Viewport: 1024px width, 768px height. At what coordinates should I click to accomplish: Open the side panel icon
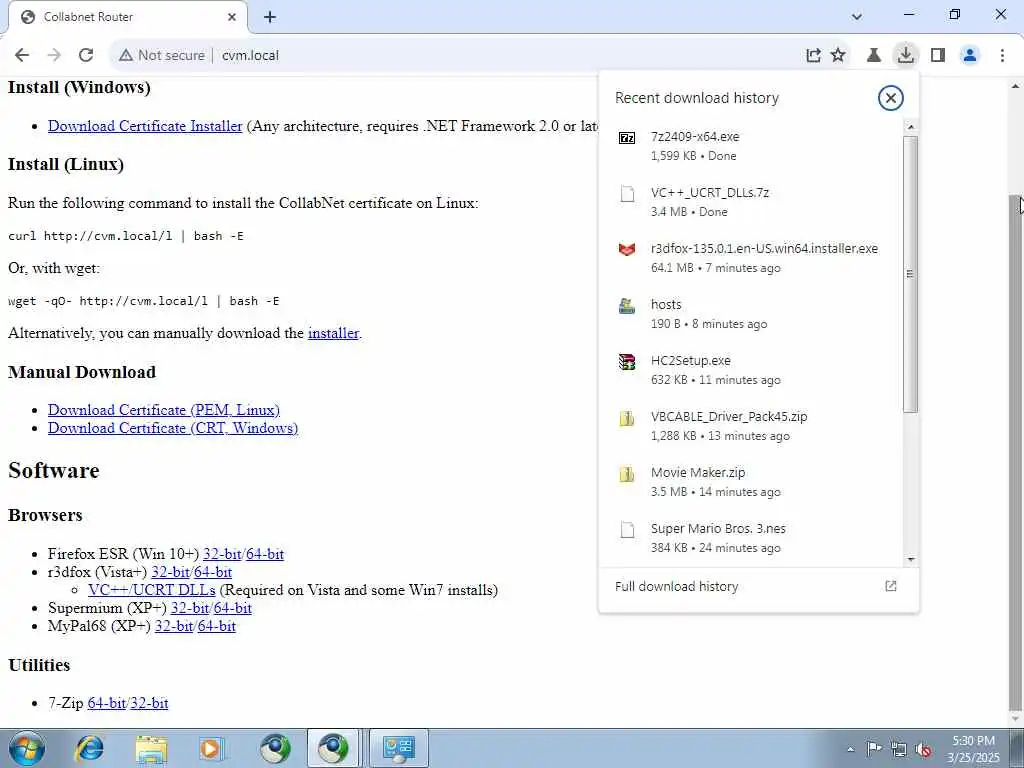938,56
